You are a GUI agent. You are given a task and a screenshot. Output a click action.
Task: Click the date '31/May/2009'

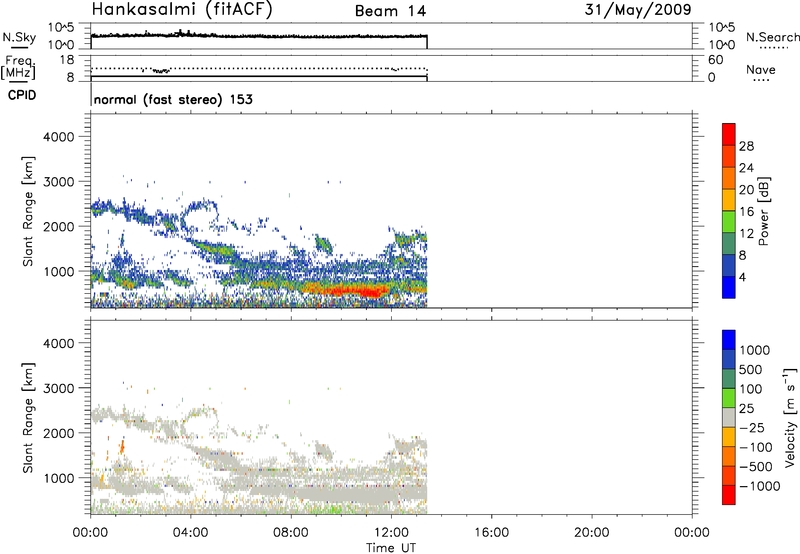coord(638,10)
